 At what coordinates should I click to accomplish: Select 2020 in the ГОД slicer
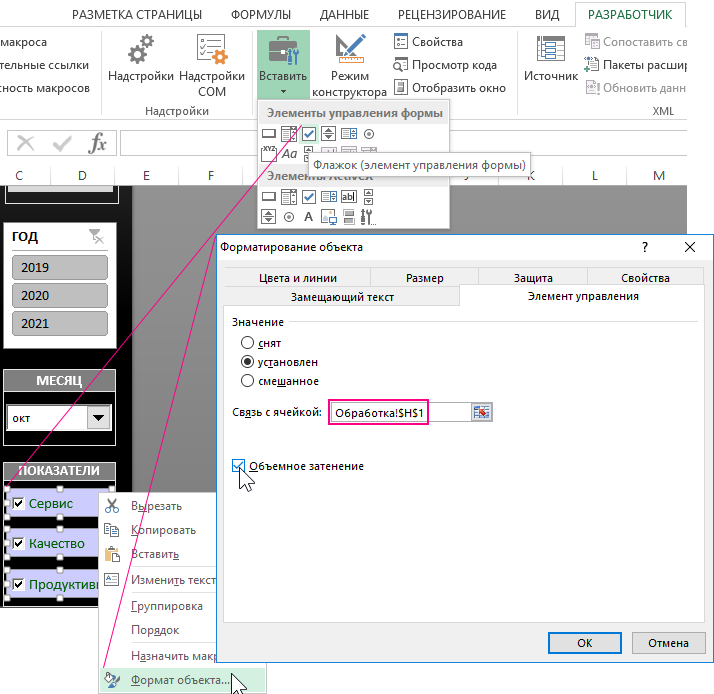[59, 296]
